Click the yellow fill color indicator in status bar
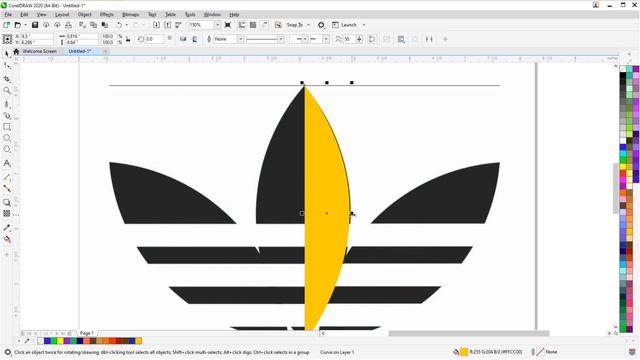This screenshot has height=360, width=640. [x=464, y=352]
